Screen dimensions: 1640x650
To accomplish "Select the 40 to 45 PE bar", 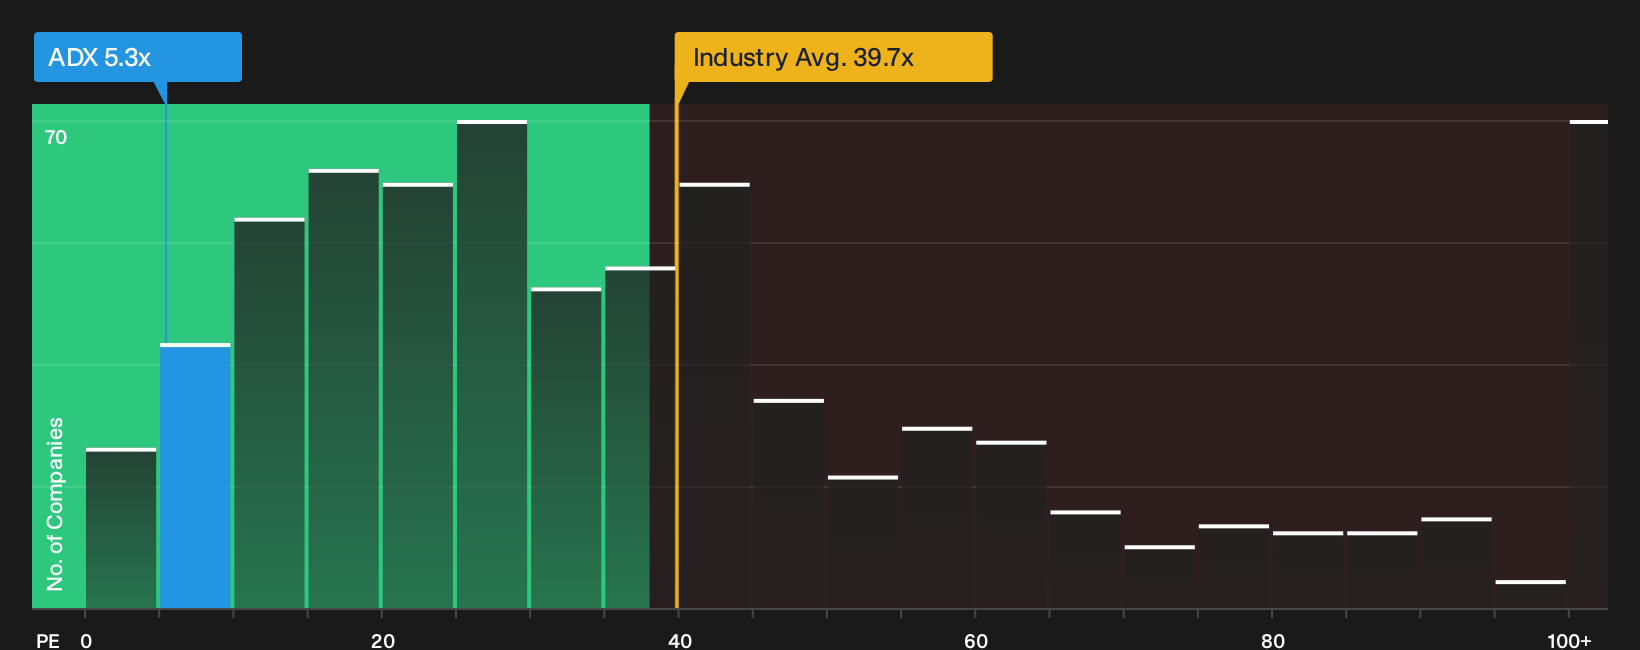I will coord(714,396).
